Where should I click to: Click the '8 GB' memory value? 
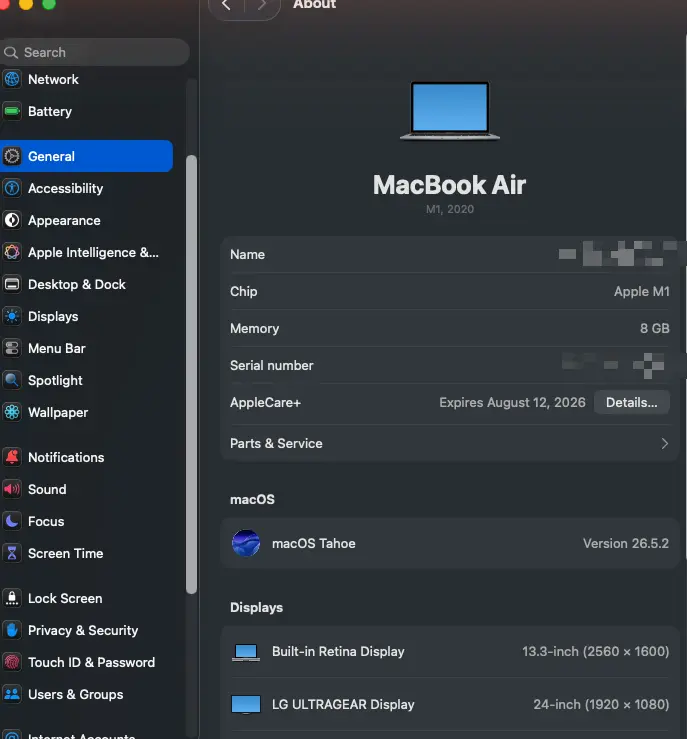tap(654, 328)
